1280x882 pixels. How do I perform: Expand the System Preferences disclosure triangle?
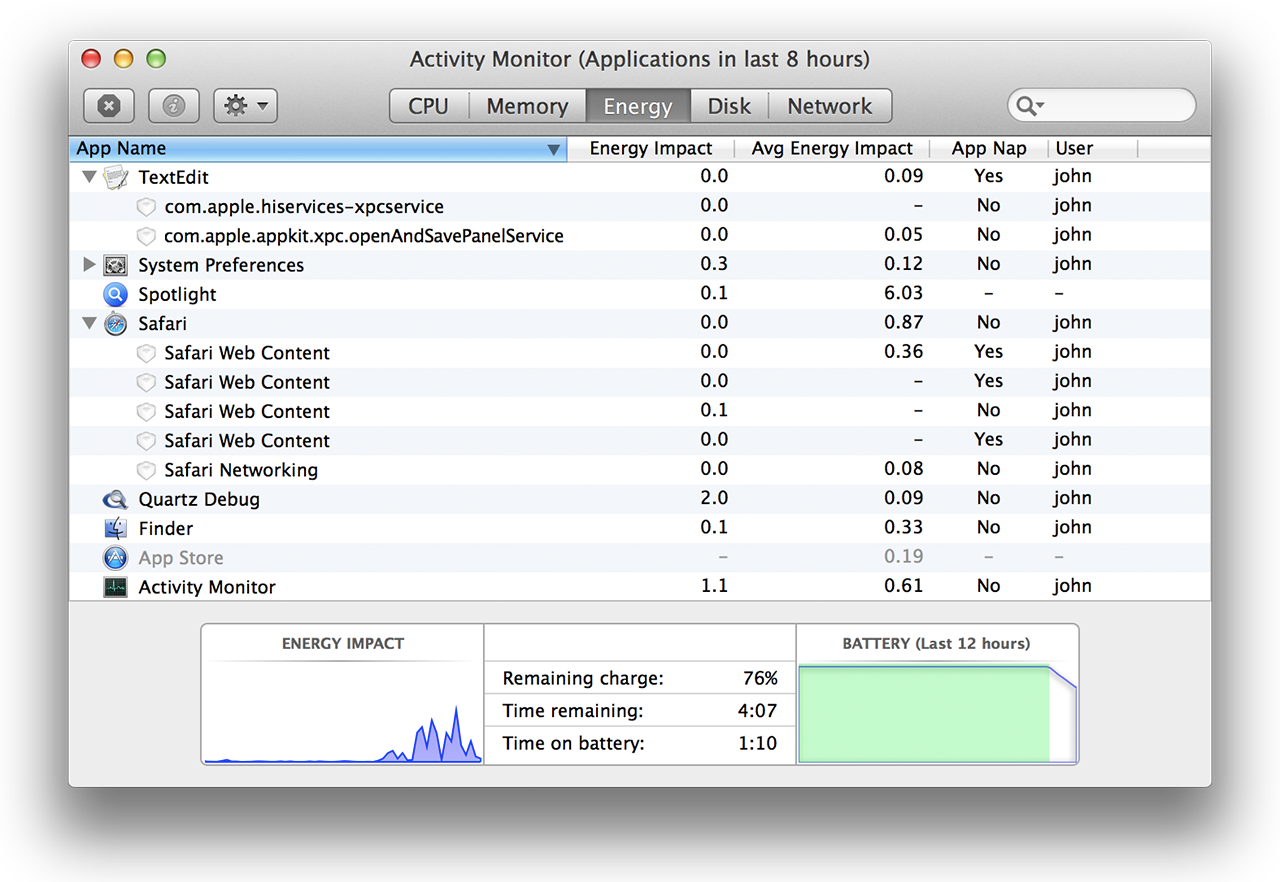(x=89, y=265)
